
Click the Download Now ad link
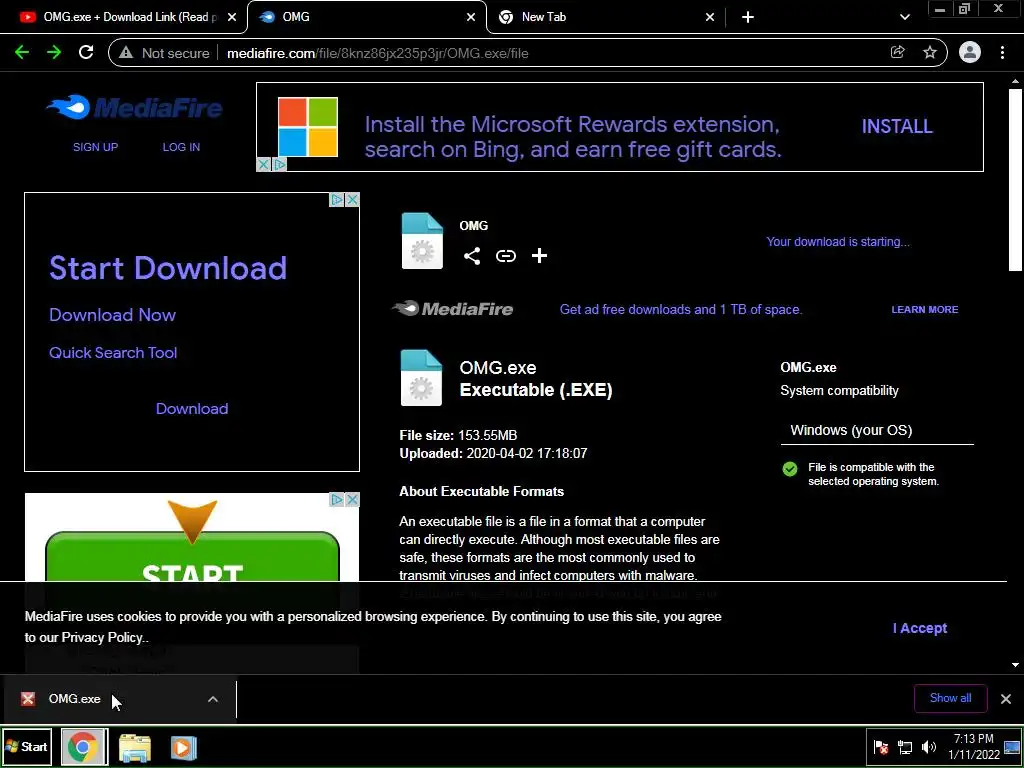[112, 315]
